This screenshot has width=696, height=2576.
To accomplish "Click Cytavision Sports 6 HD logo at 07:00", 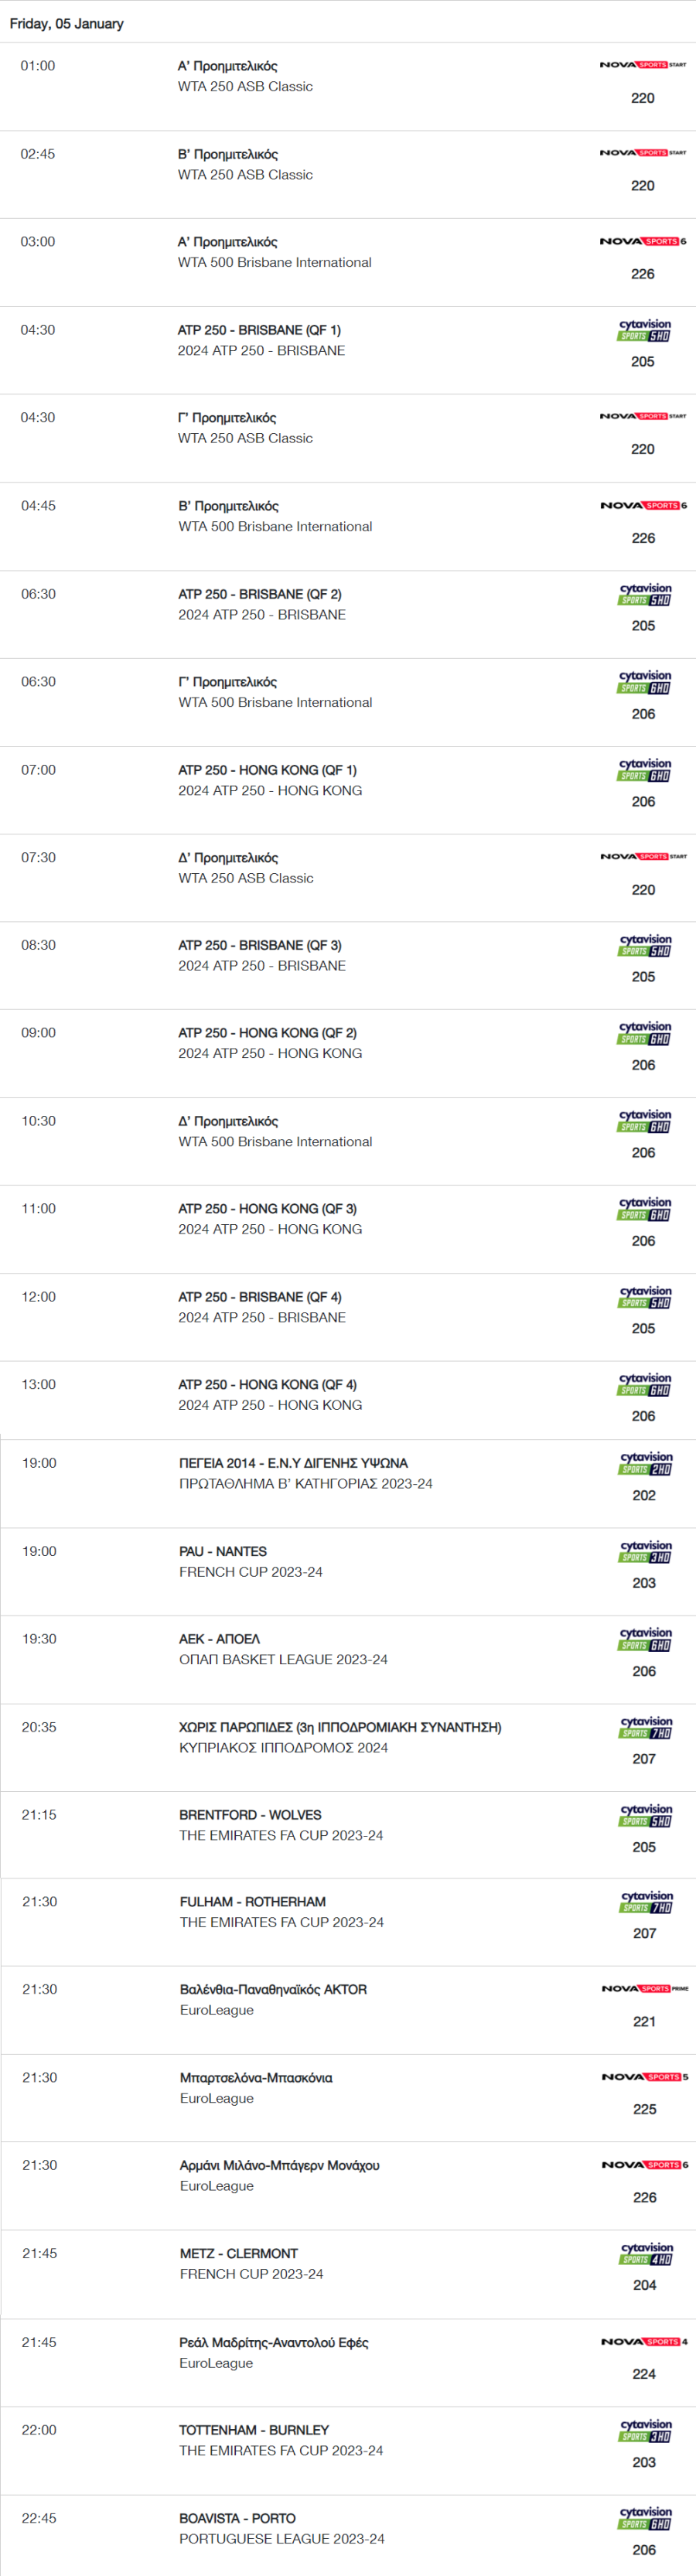I will pos(644,770).
